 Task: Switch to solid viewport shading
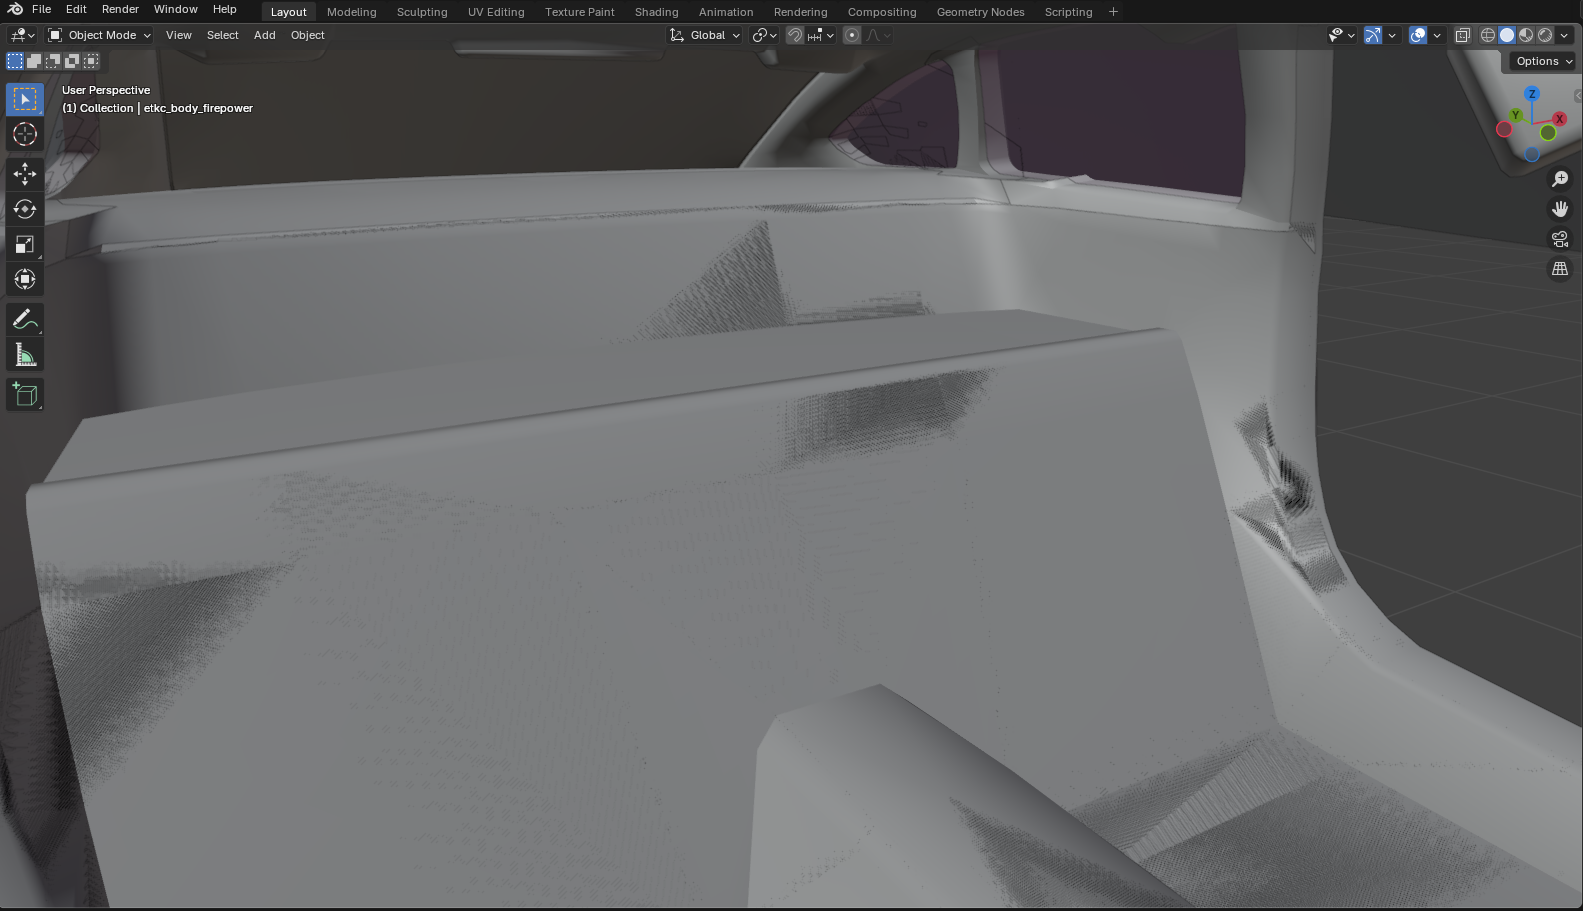pyautogui.click(x=1507, y=35)
